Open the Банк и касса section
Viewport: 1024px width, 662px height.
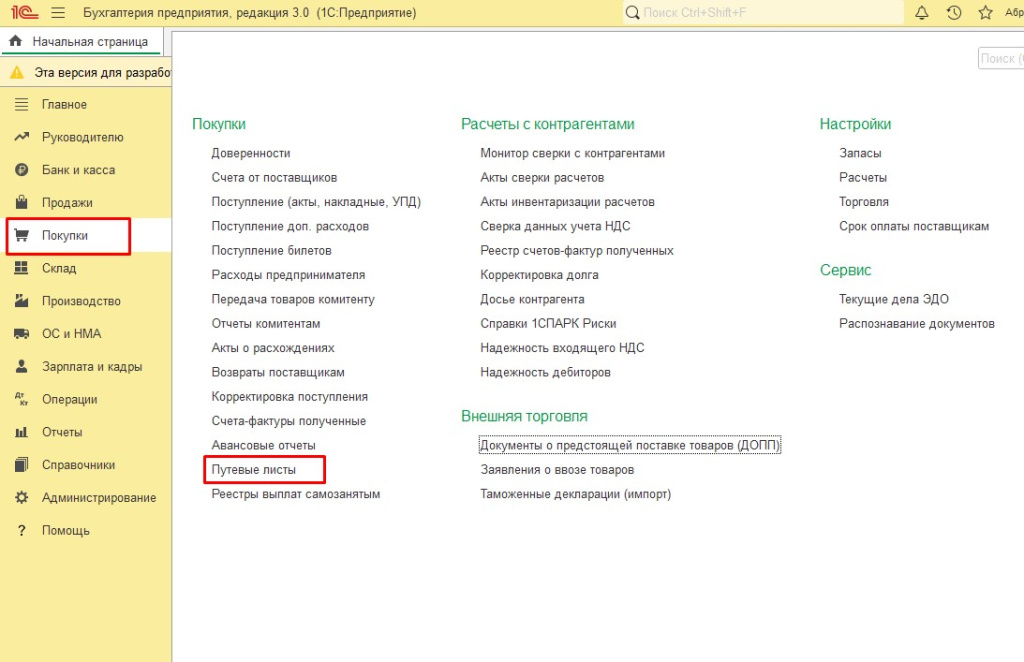(78, 170)
